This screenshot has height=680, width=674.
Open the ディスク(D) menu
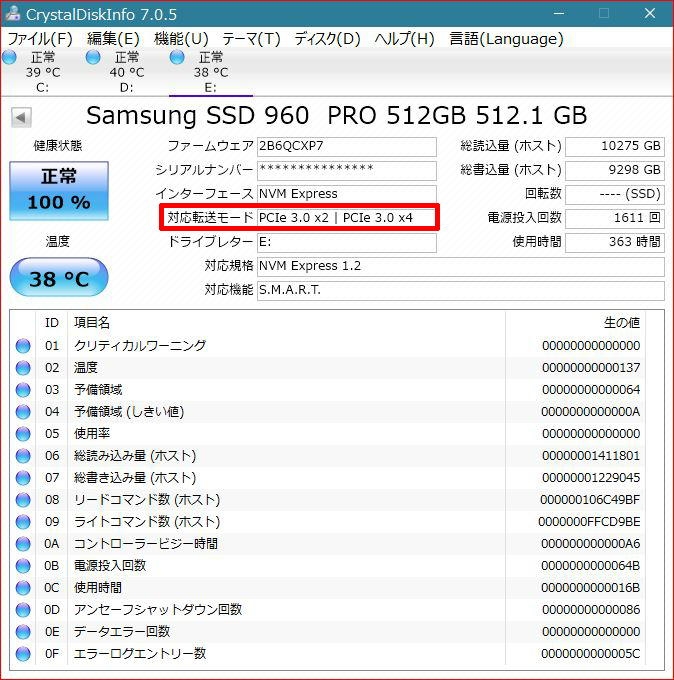pyautogui.click(x=327, y=39)
